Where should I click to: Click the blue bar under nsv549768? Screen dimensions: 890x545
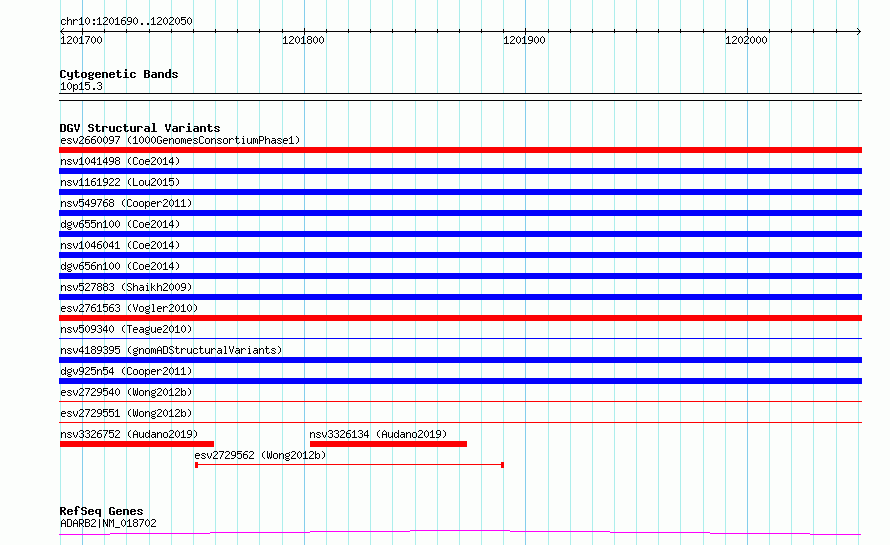pyautogui.click(x=460, y=213)
